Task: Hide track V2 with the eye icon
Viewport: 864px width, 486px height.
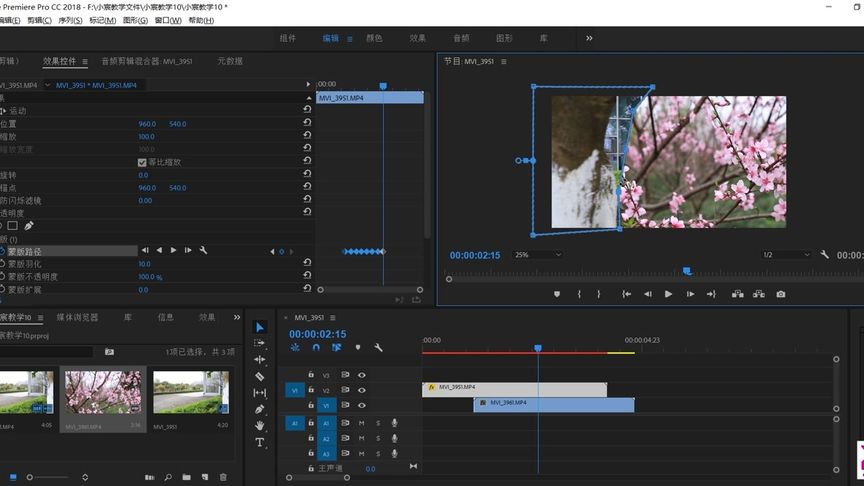Action: click(x=362, y=390)
